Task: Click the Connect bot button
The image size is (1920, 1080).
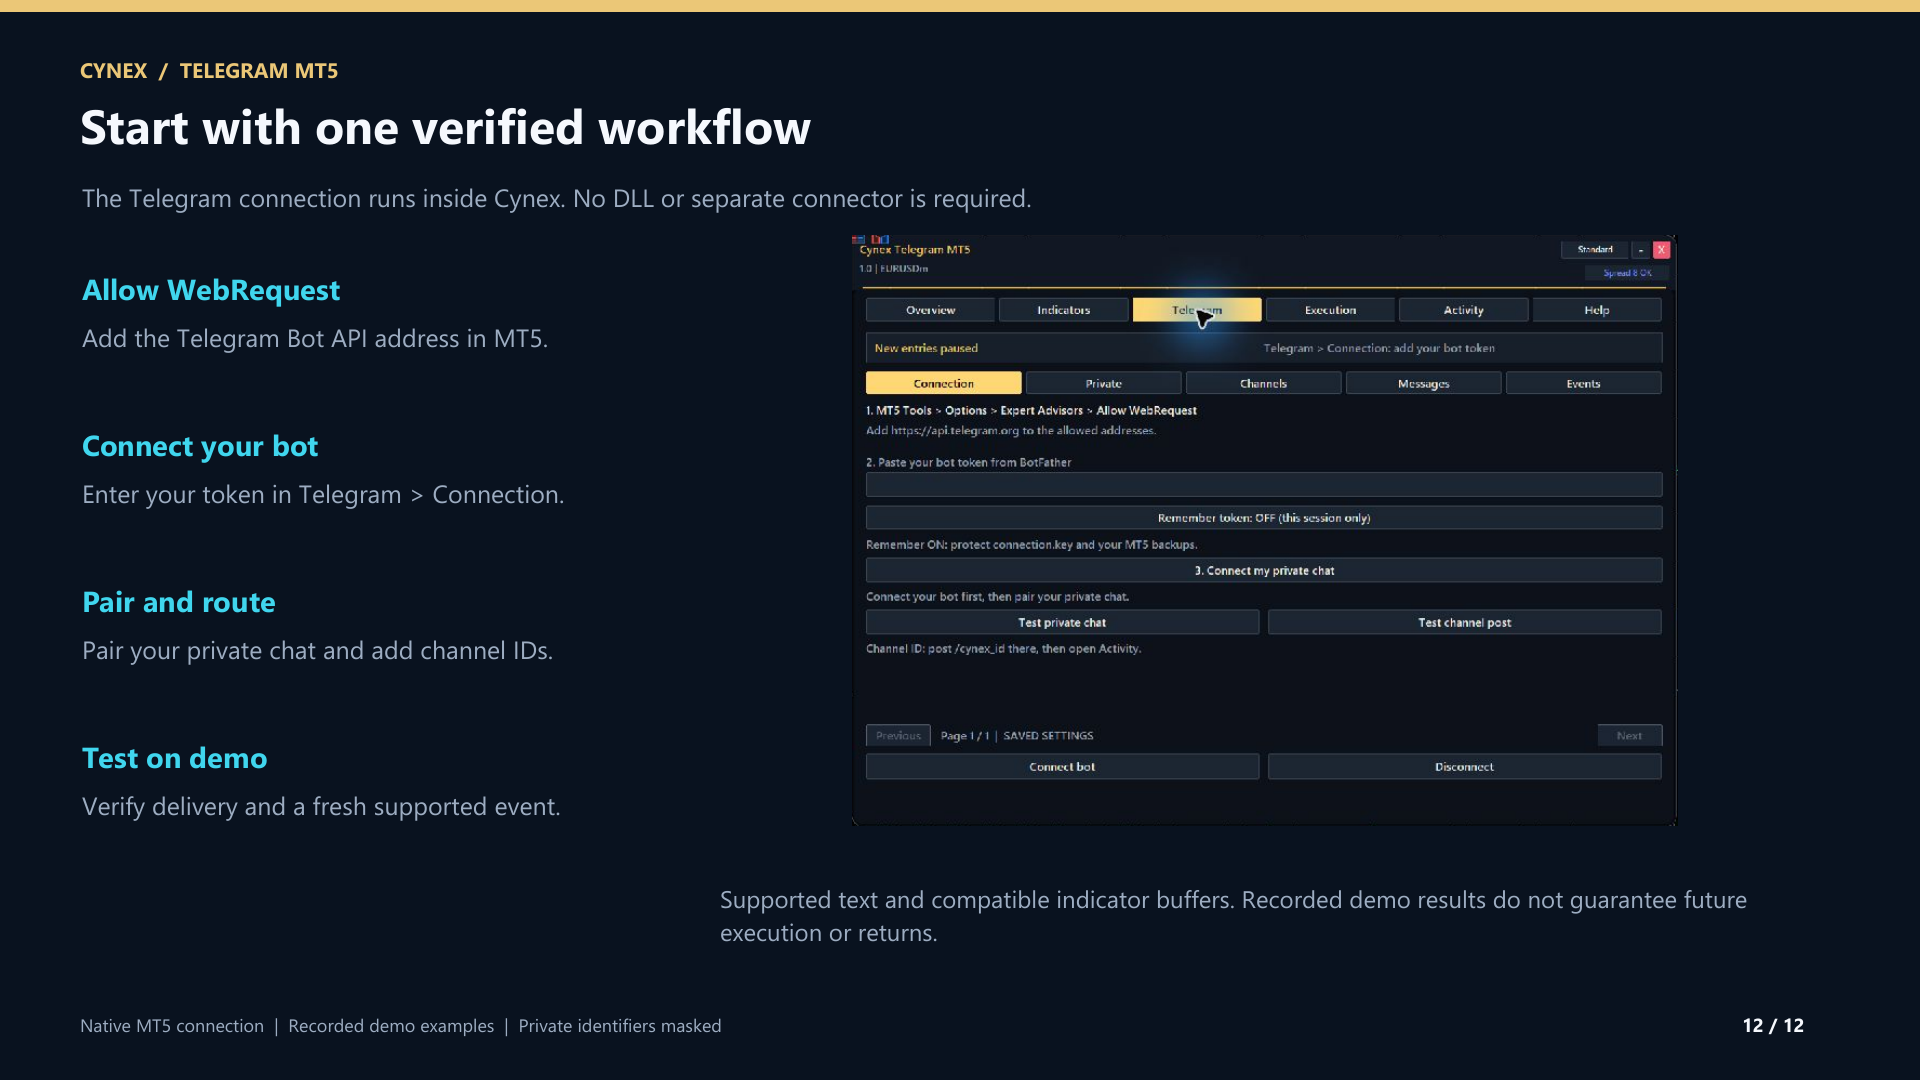Action: (x=1062, y=767)
